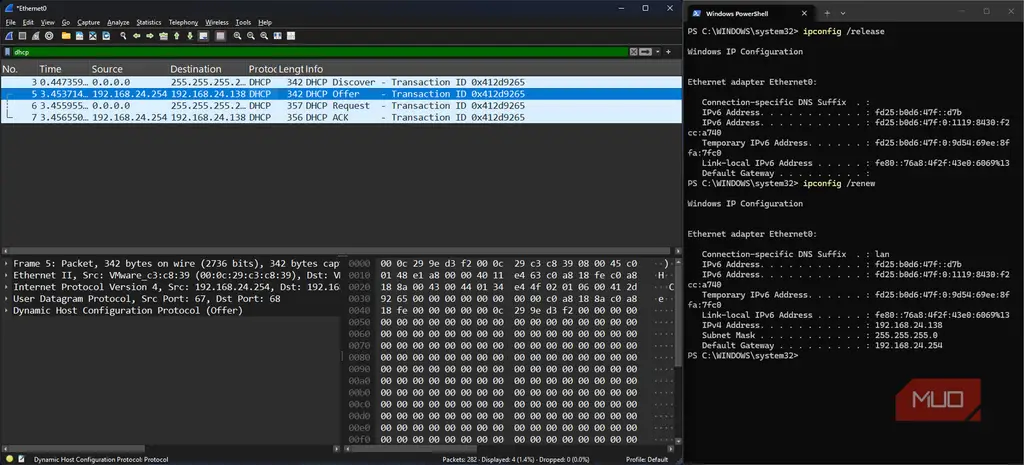Close this capture file icon
This screenshot has width=1024, height=465.
coord(93,36)
